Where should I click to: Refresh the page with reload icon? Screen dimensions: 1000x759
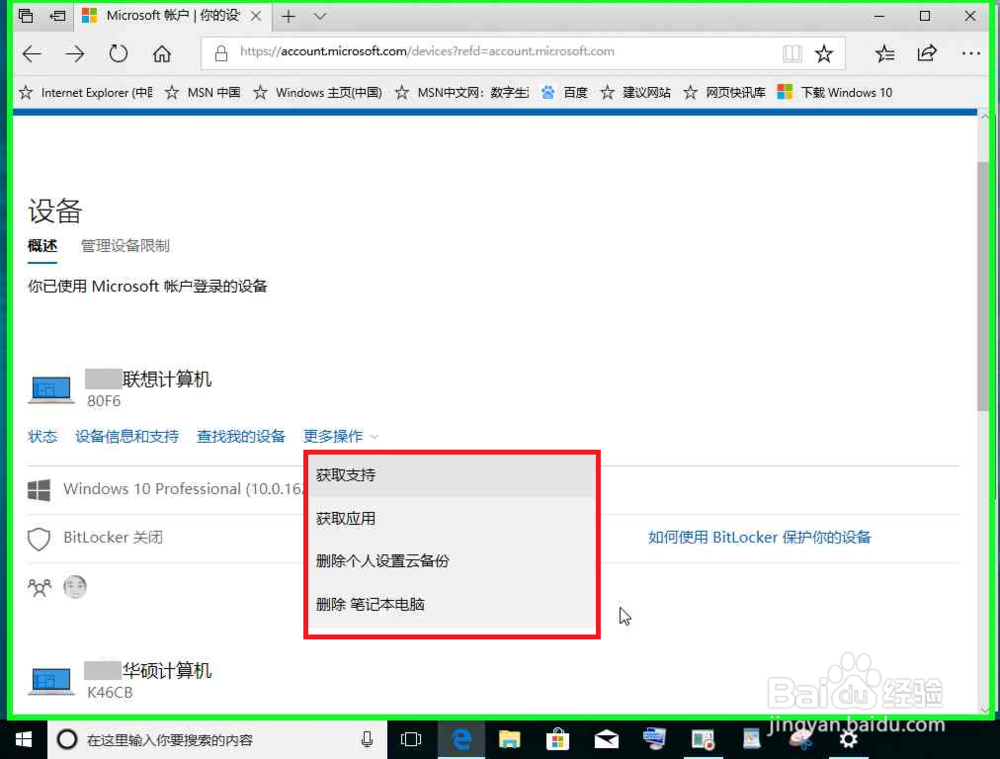point(118,53)
